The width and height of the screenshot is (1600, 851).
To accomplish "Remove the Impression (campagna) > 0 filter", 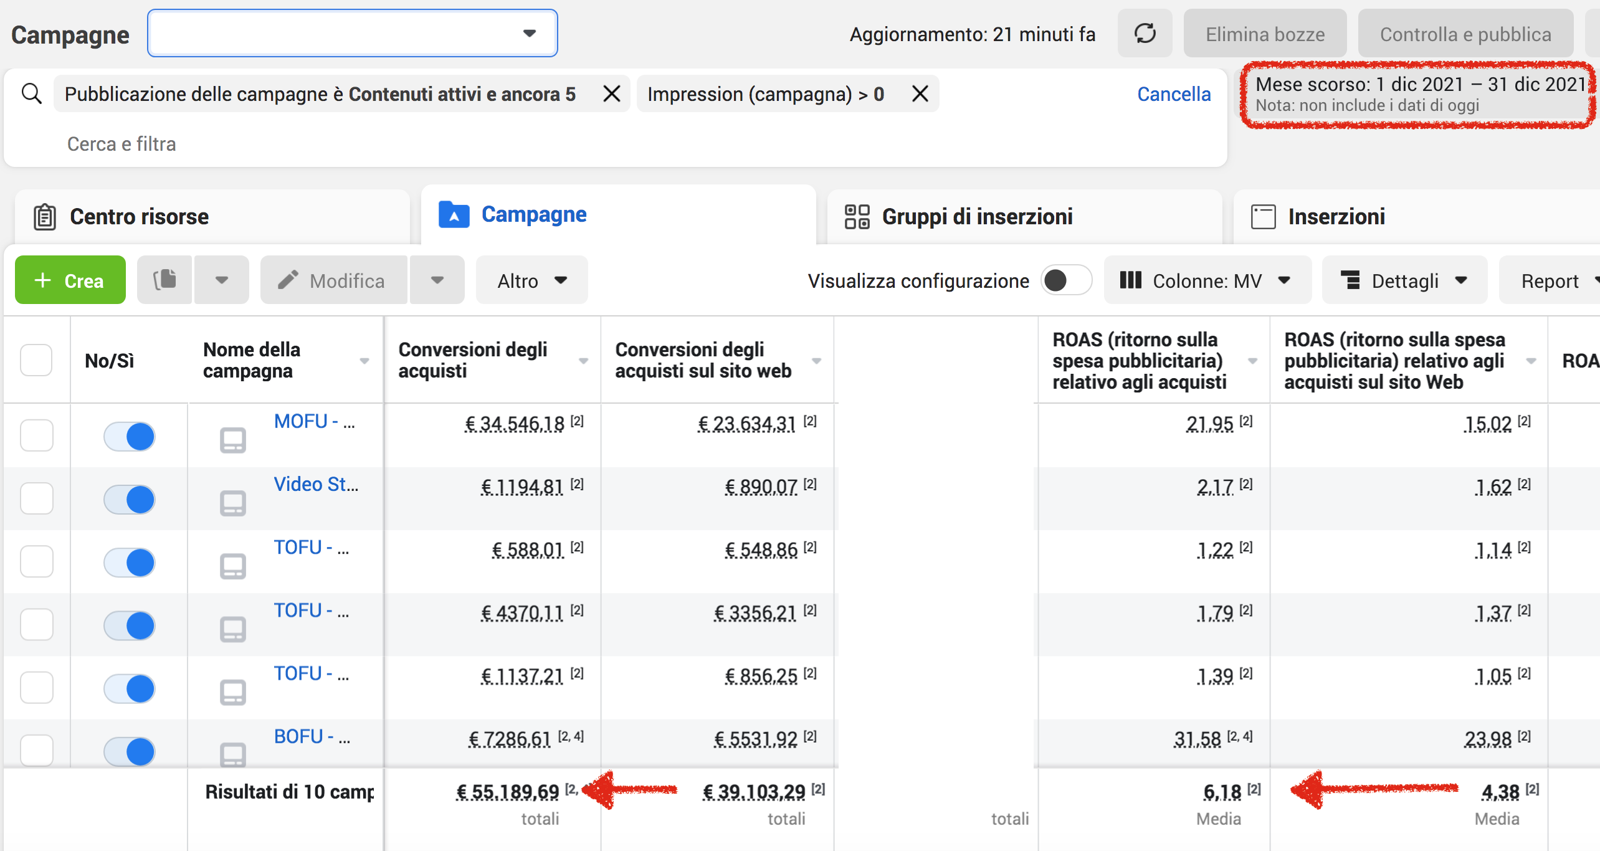I will pos(920,94).
